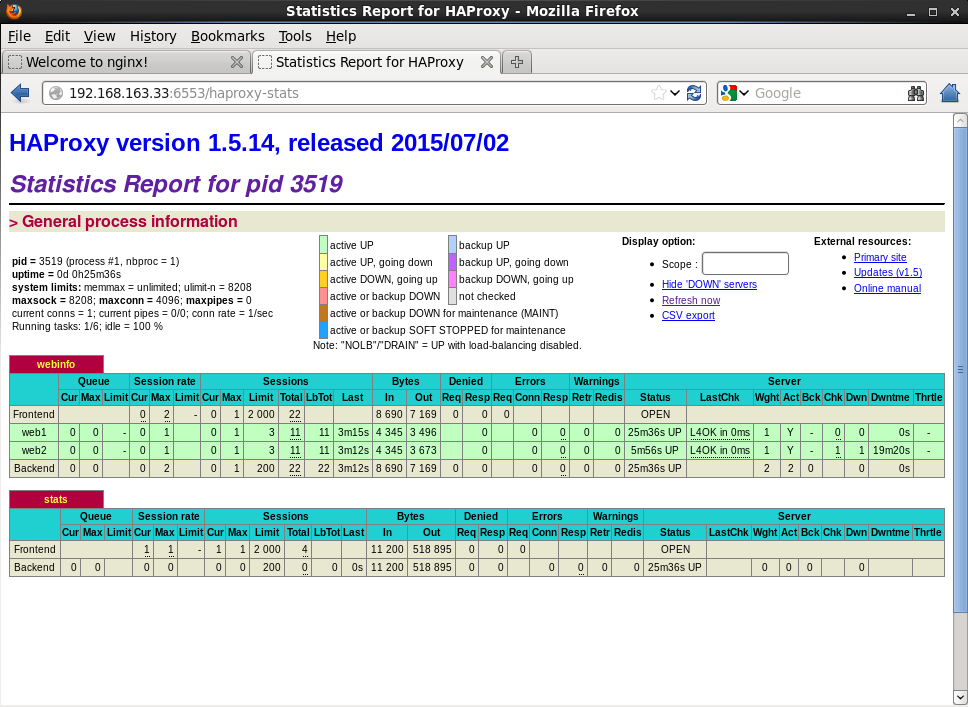The height and width of the screenshot is (707, 968).
Task: Open the History menu
Action: [153, 36]
